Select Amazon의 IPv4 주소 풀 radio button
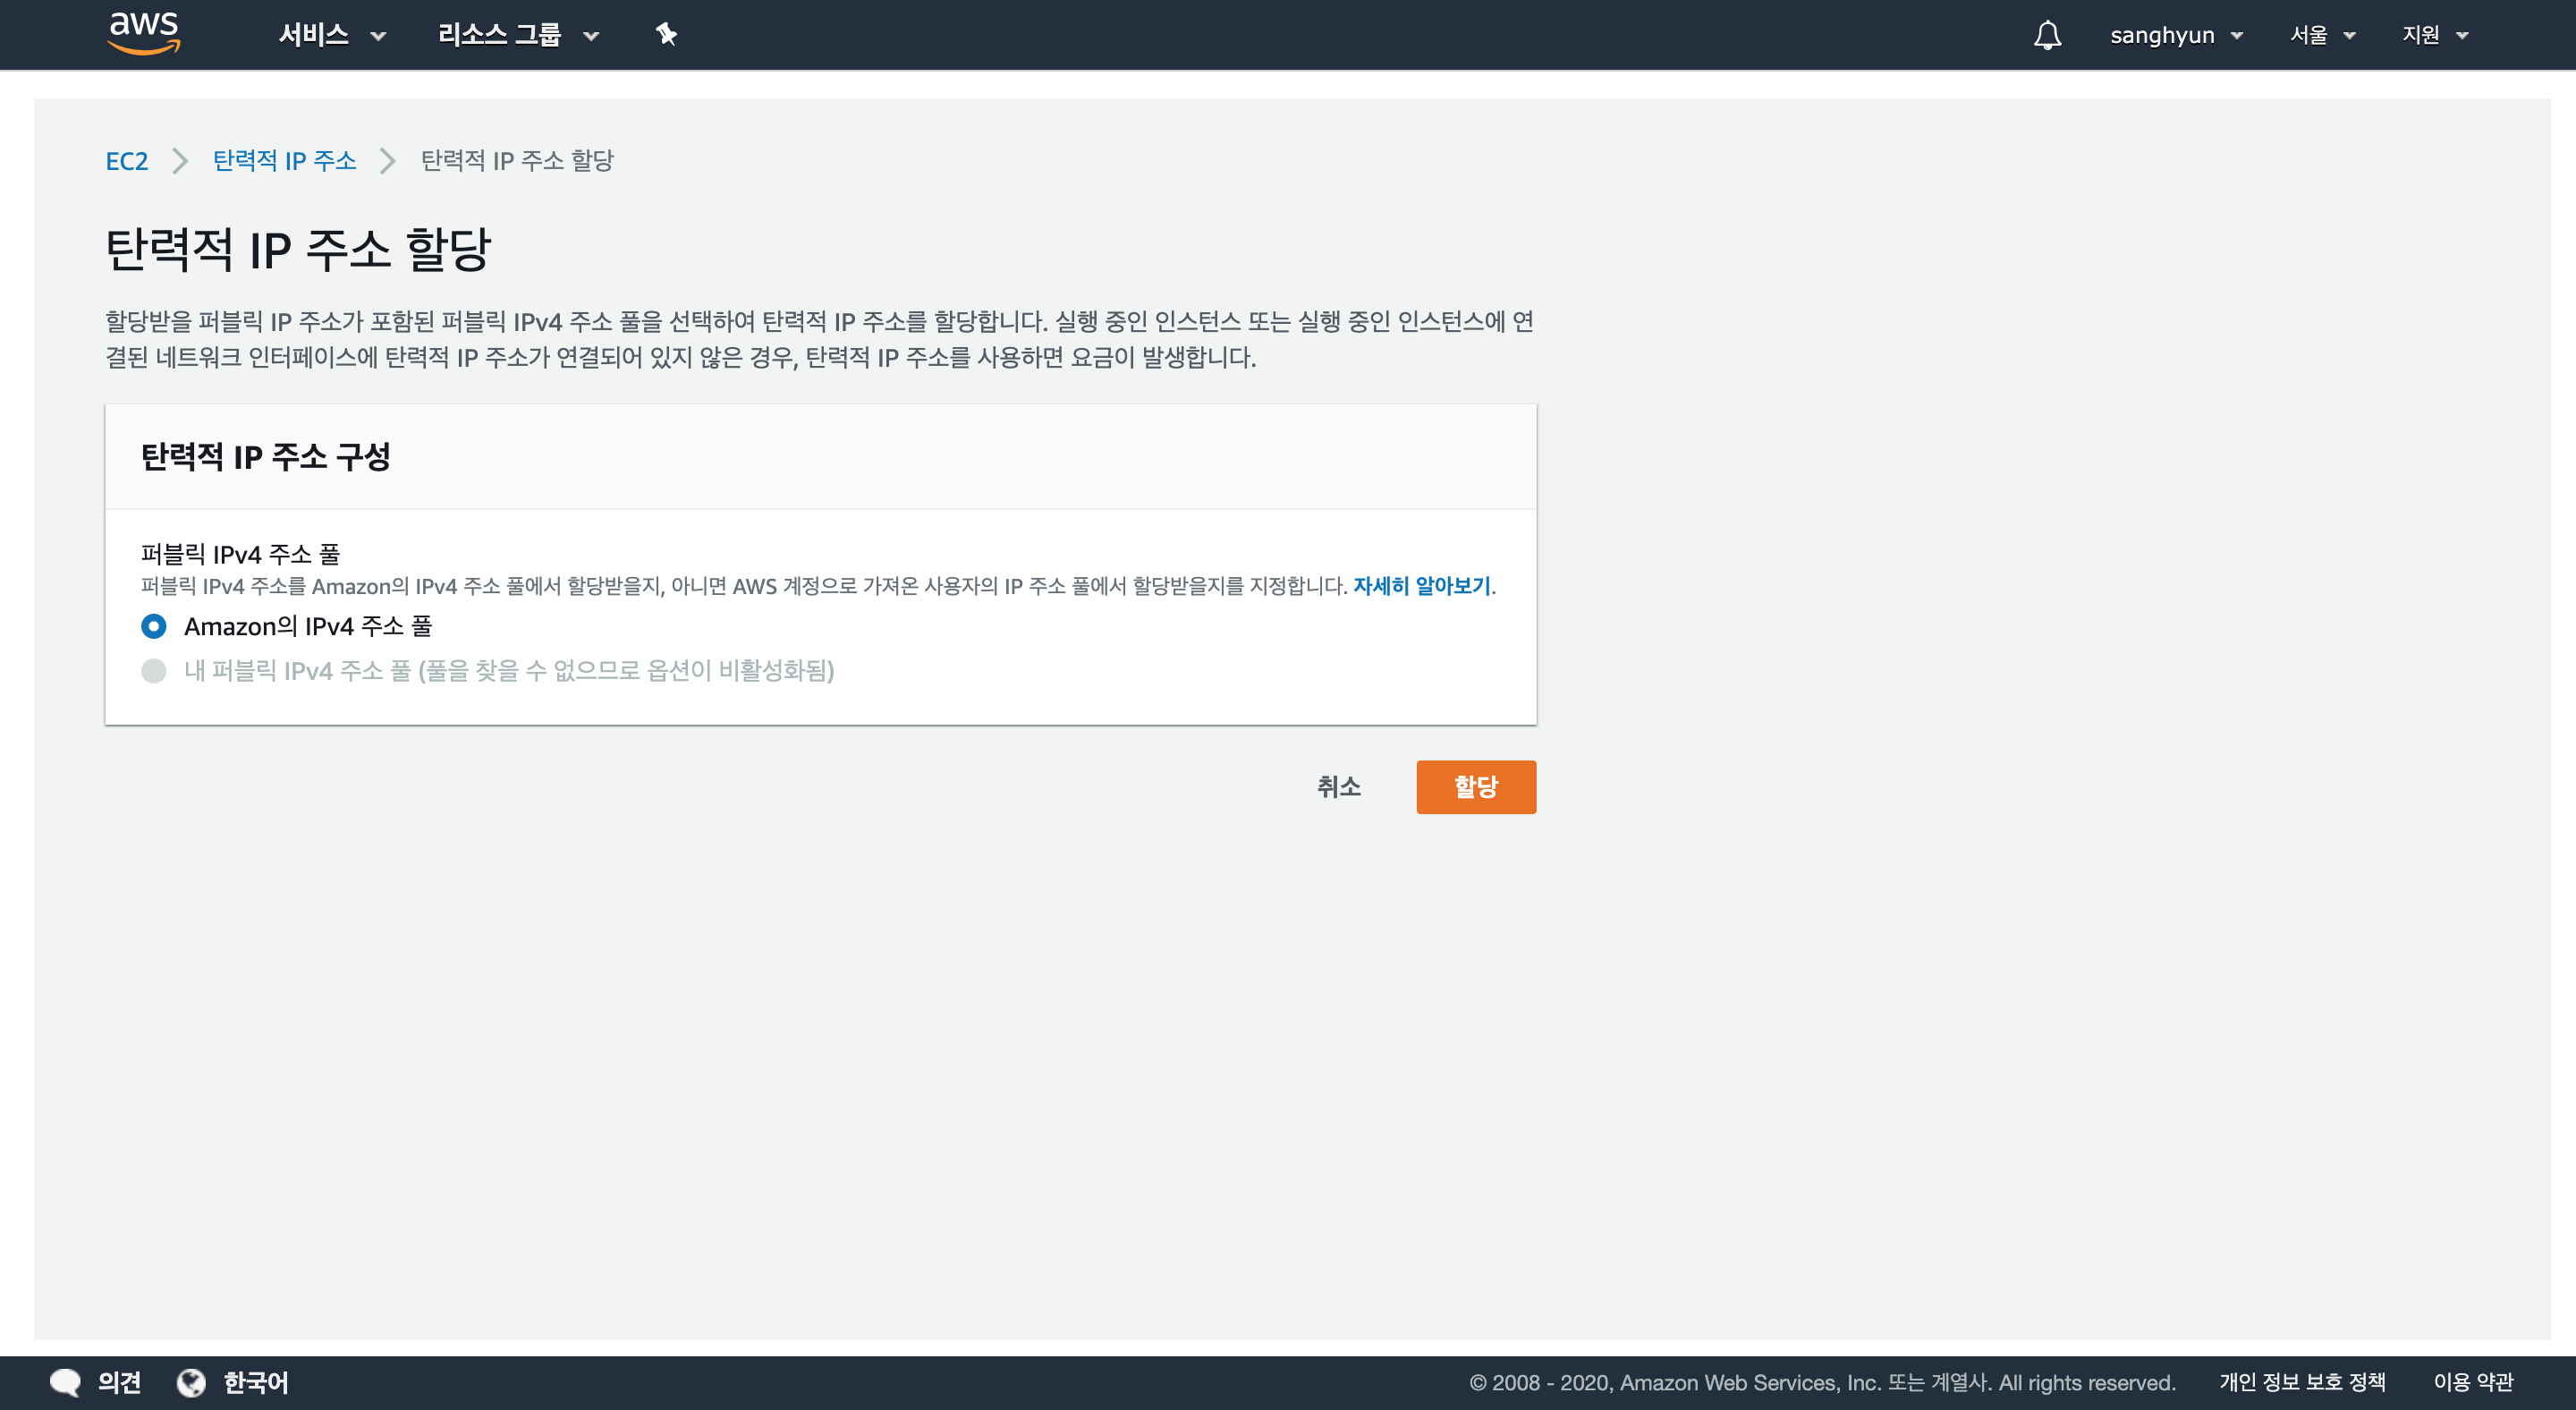The image size is (2576, 1410). 154,626
